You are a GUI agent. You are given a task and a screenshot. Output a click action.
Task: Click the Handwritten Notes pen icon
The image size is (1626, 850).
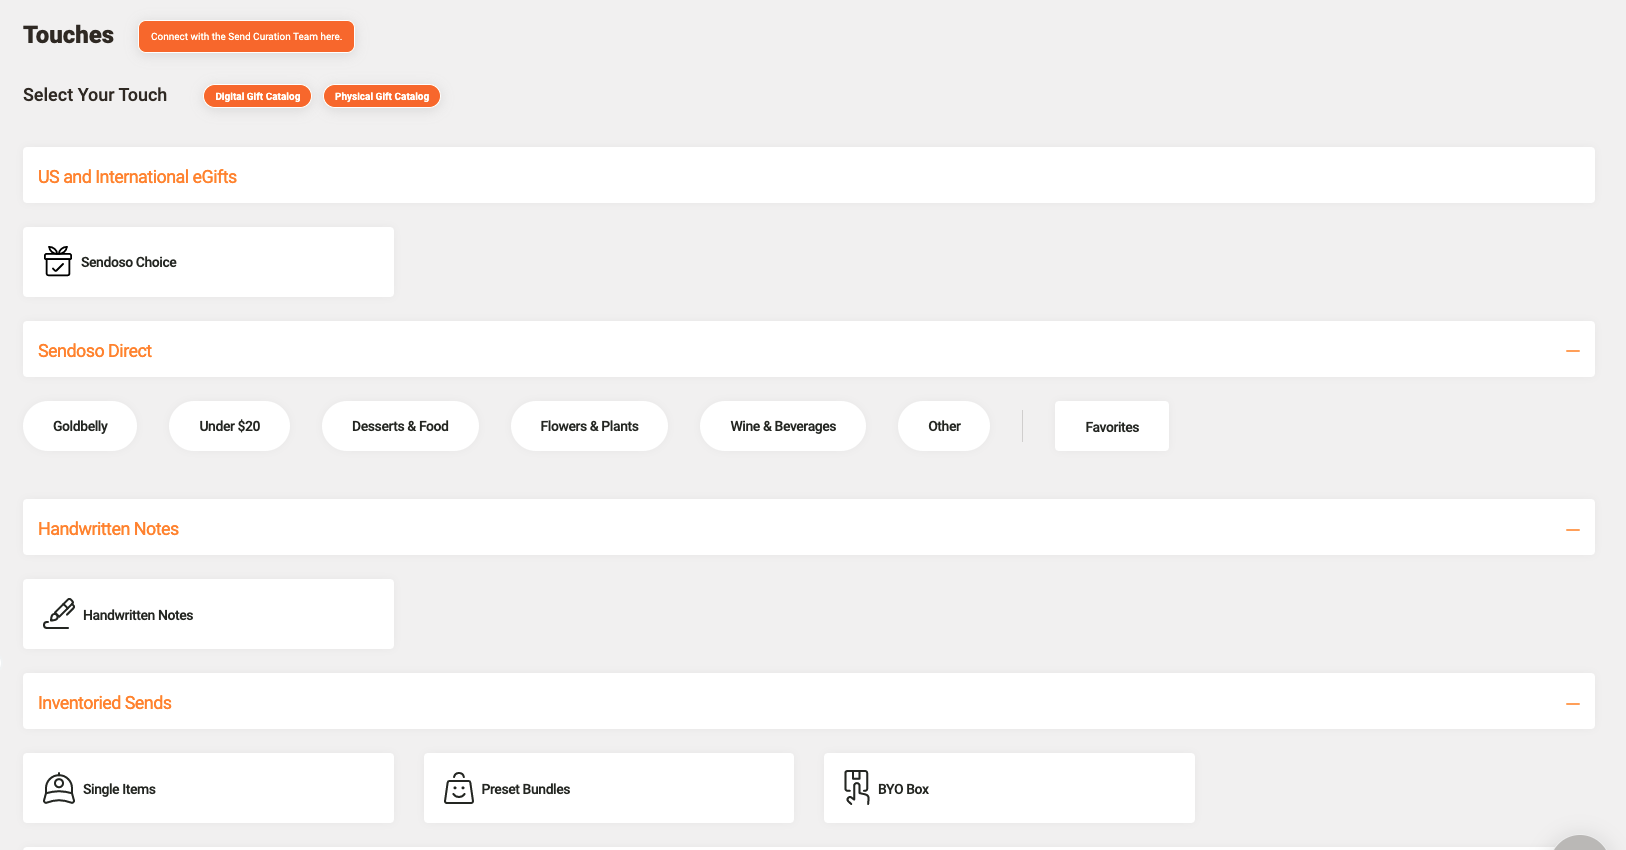tap(59, 614)
